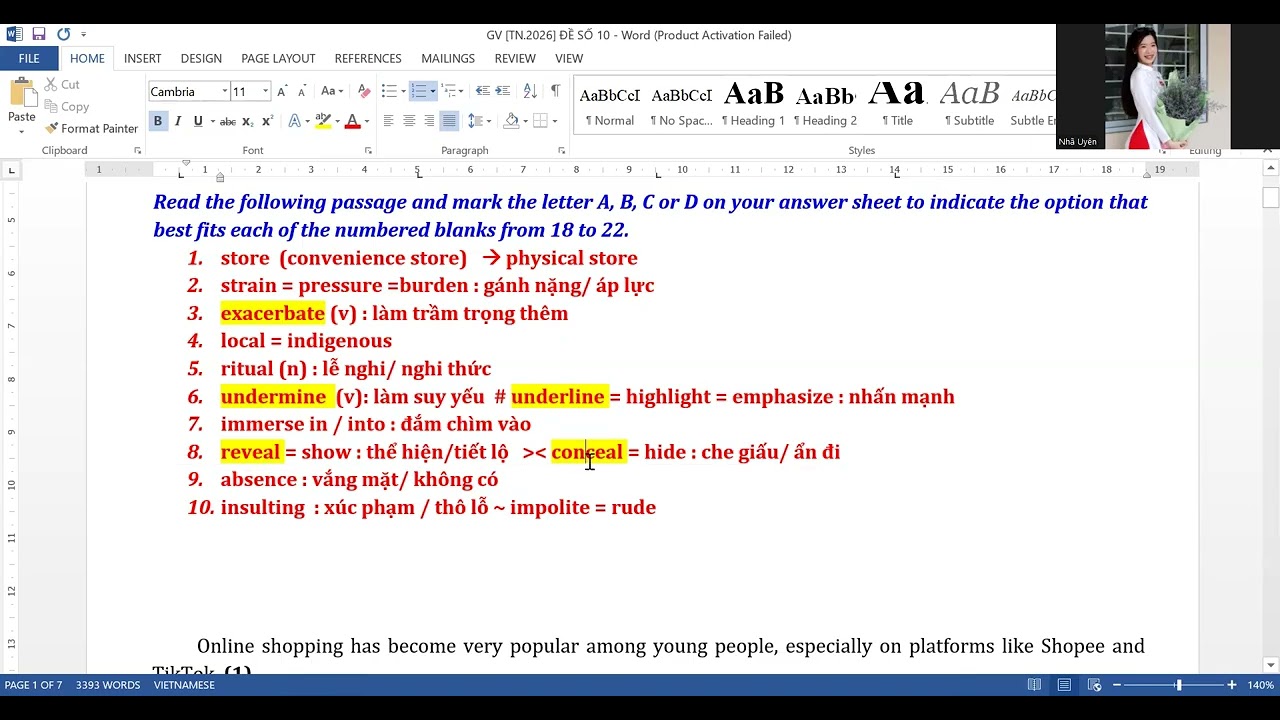Click the 3393 WORDS count in status bar

point(107,685)
